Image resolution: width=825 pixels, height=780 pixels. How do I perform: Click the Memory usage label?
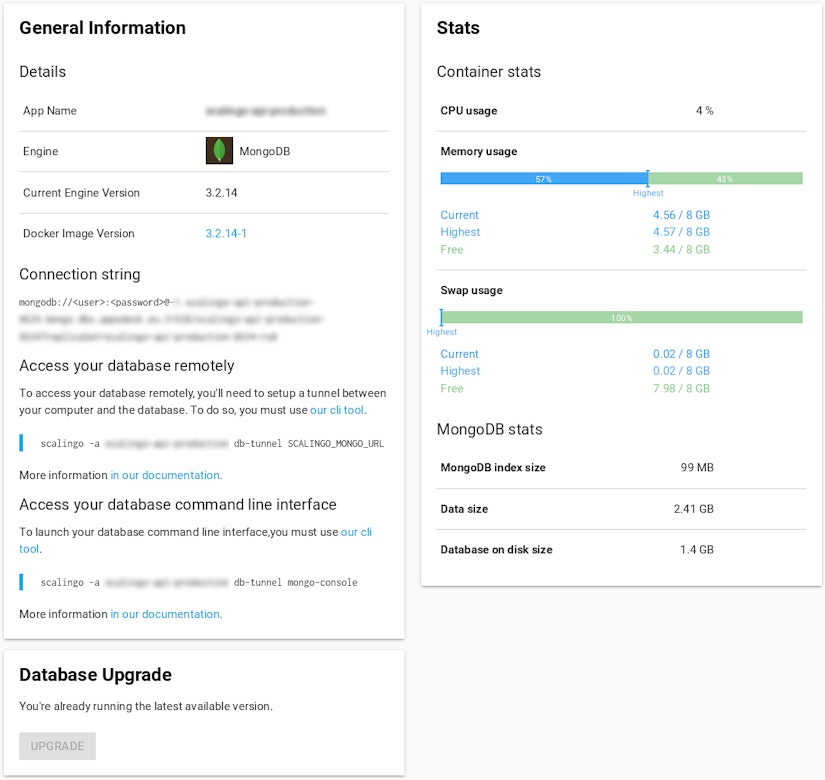[x=479, y=152]
